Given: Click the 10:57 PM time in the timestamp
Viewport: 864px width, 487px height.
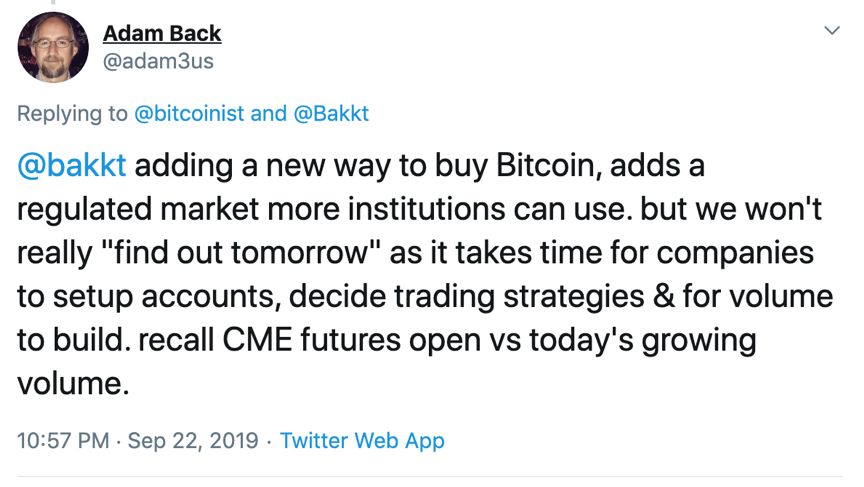Looking at the screenshot, I should (x=62, y=440).
